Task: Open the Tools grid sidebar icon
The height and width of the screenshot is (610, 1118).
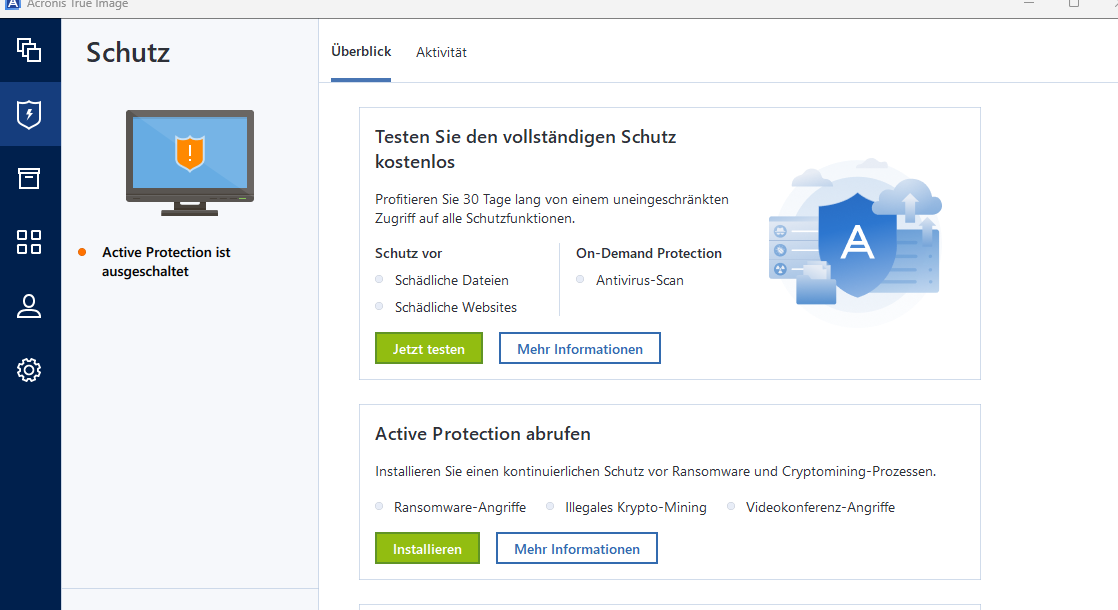Action: pyautogui.click(x=29, y=242)
